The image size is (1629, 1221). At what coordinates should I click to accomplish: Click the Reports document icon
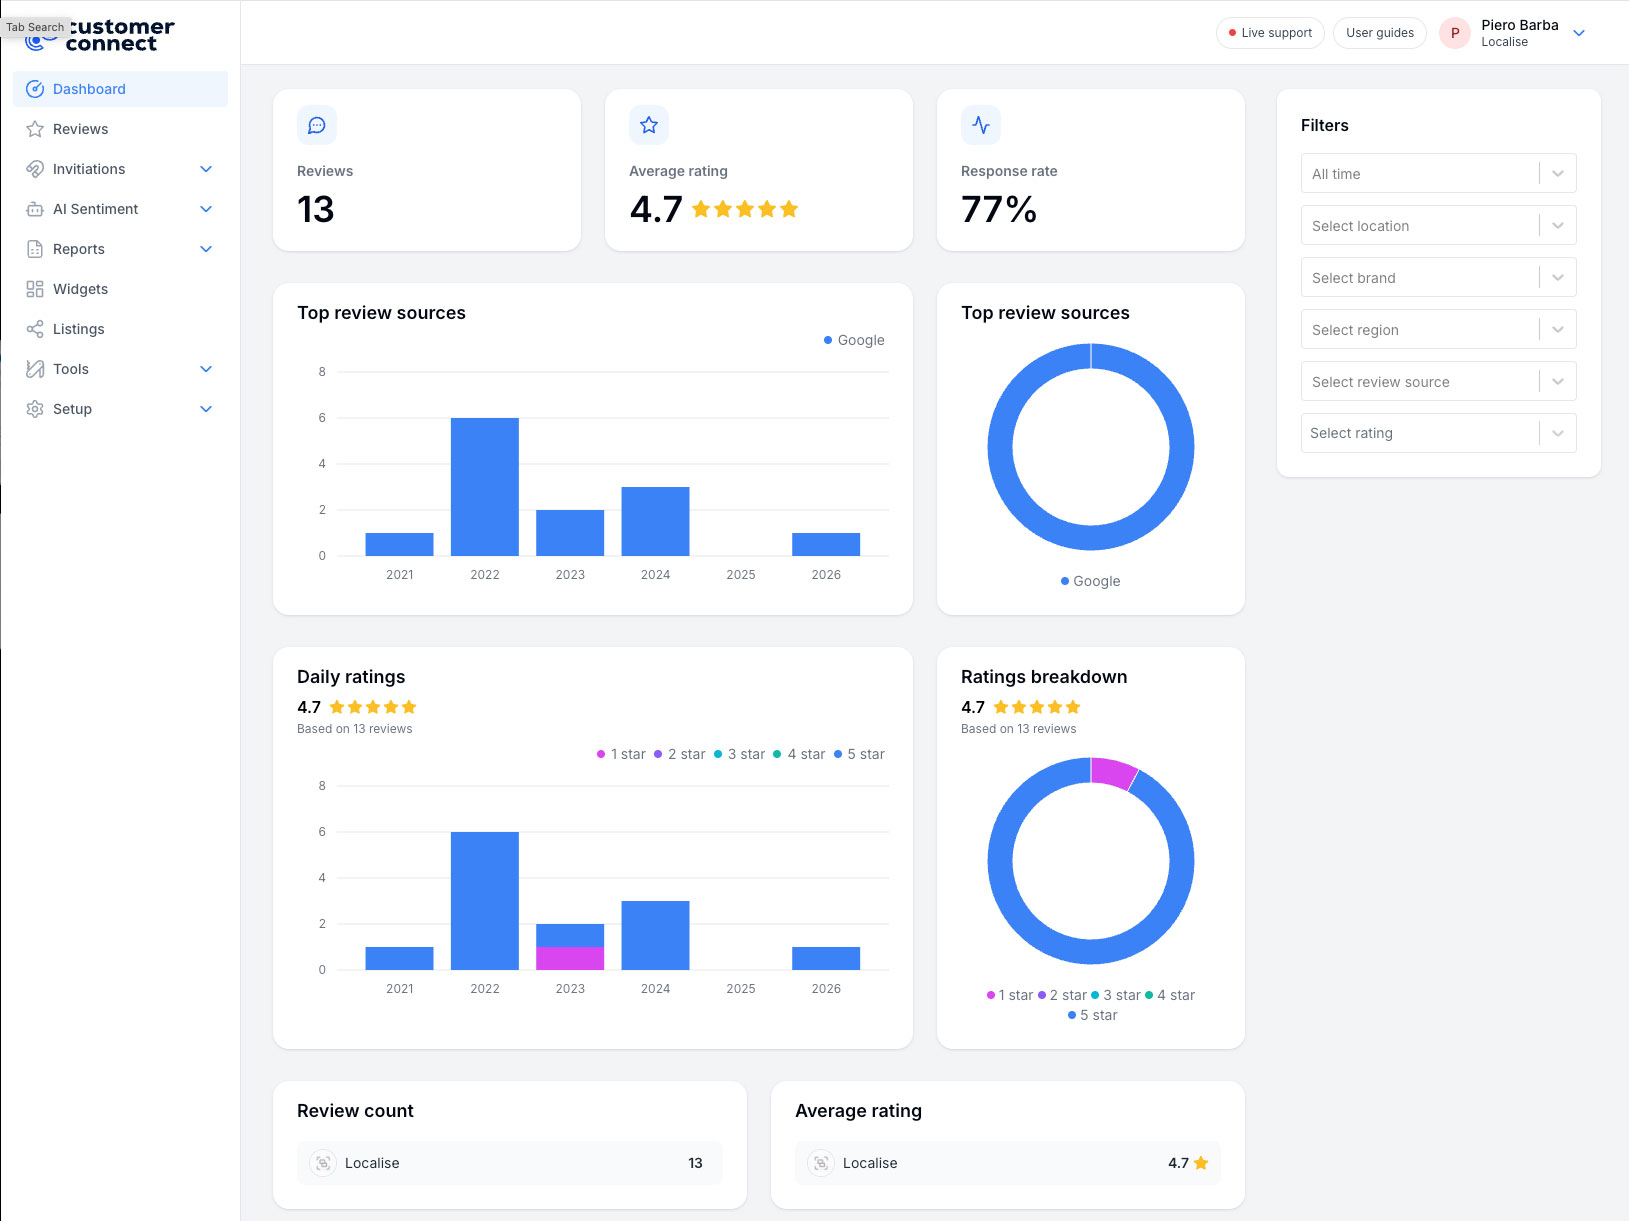(35, 249)
